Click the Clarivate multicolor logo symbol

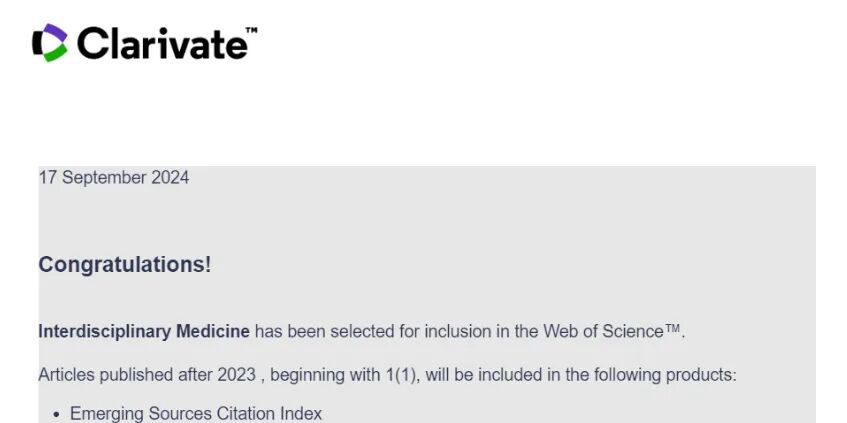point(50,42)
